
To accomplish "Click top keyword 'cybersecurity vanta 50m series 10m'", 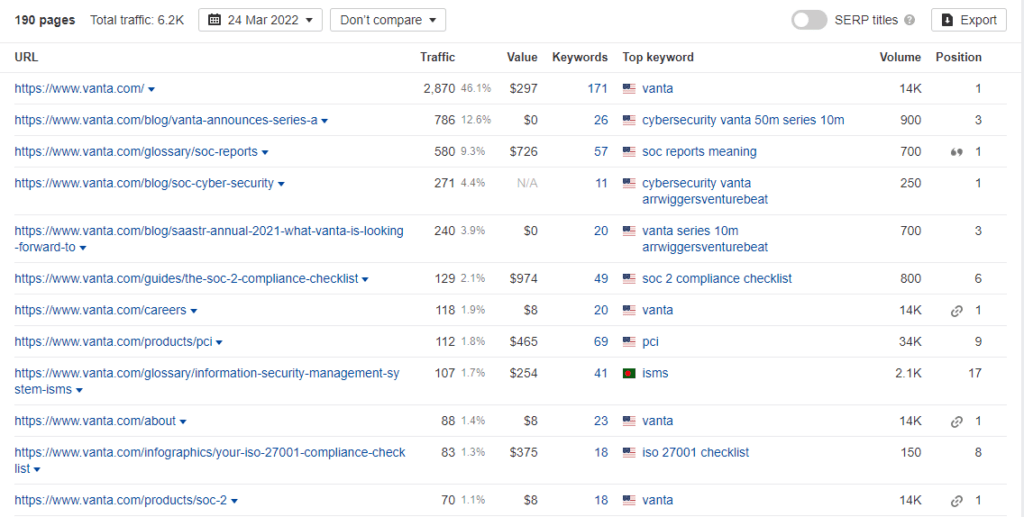I will point(743,120).
